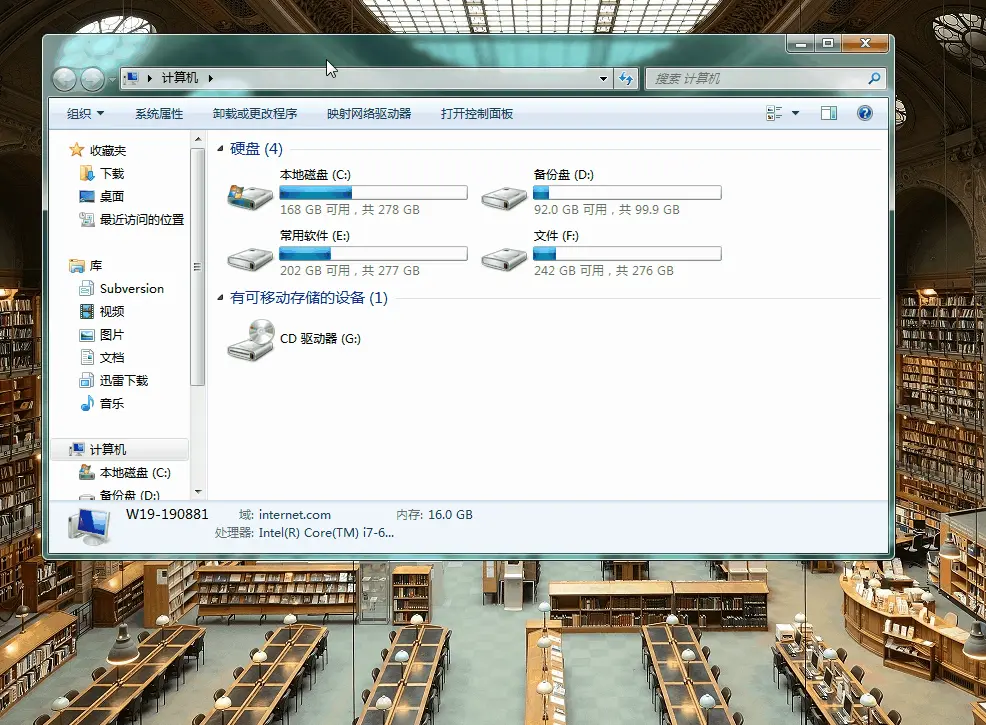The height and width of the screenshot is (725, 986).
Task: Open the view options dropdown arrow
Action: click(795, 113)
